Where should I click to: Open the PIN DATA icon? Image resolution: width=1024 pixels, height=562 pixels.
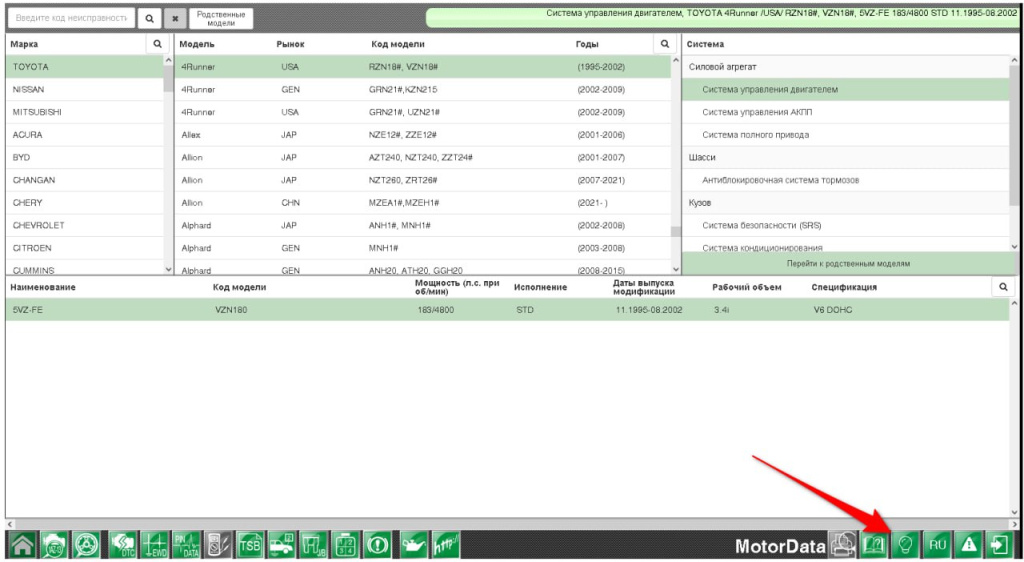(186, 546)
